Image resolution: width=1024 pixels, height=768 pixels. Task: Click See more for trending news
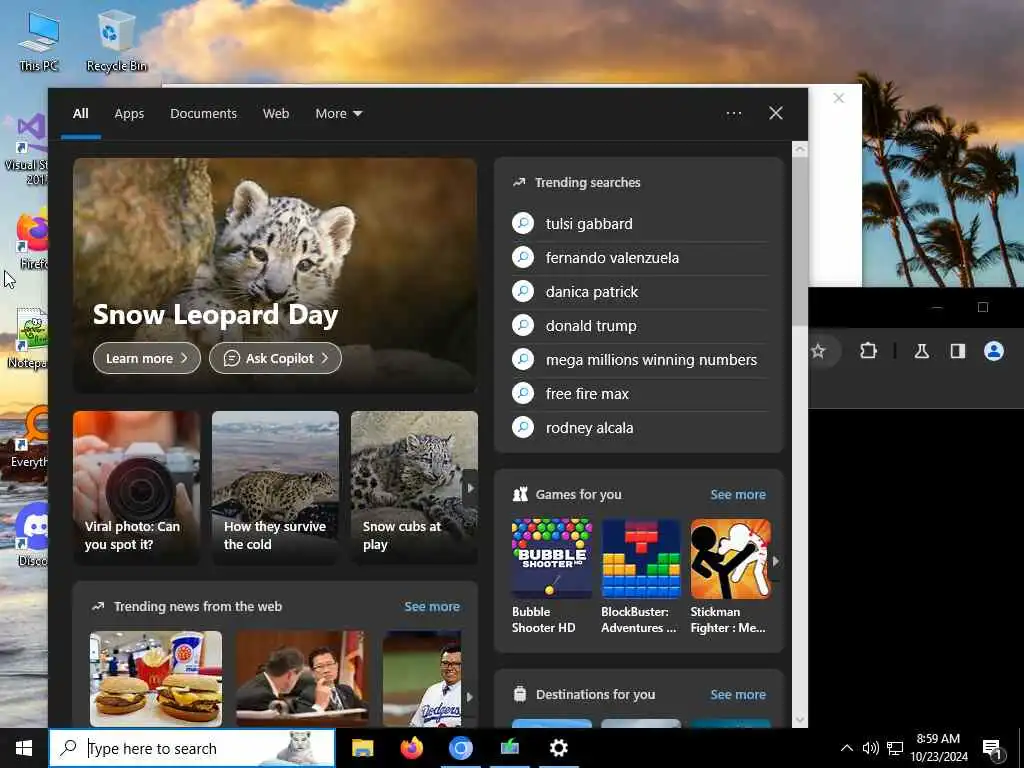[x=432, y=606]
